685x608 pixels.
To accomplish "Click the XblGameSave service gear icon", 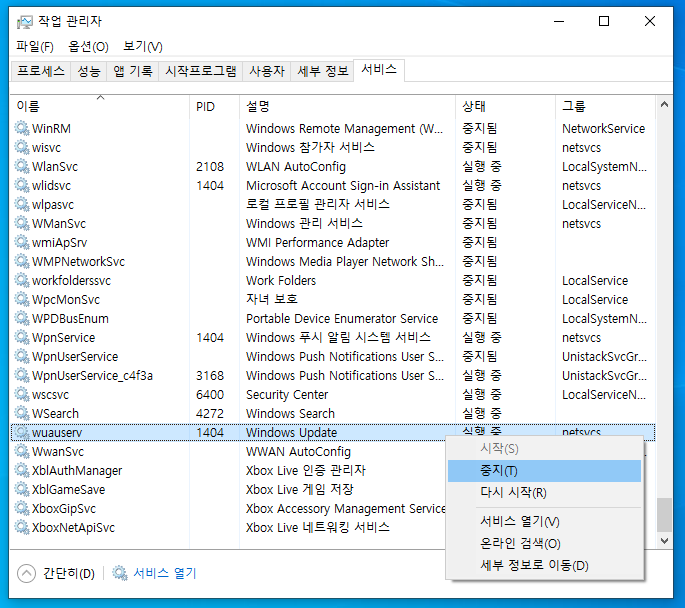I will [22, 489].
